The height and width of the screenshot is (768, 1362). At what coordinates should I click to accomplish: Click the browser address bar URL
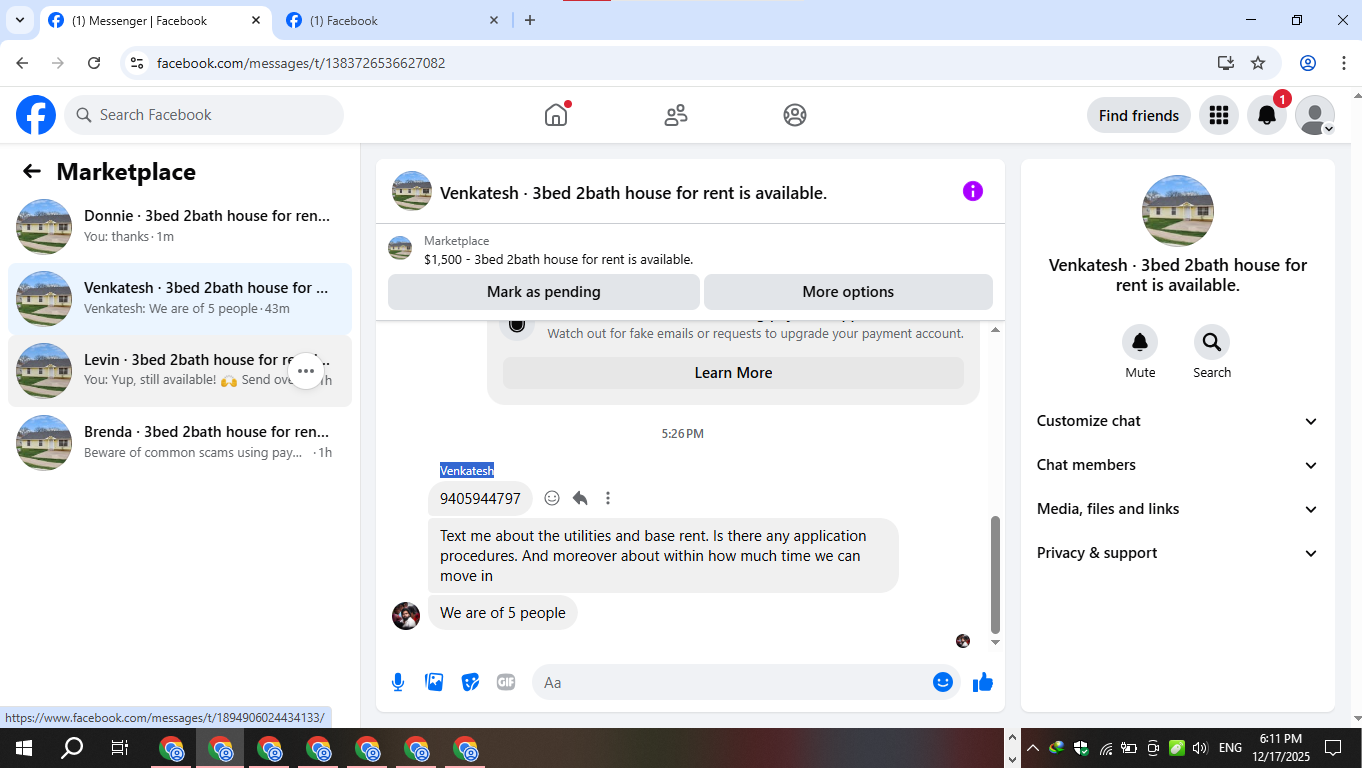tap(301, 63)
